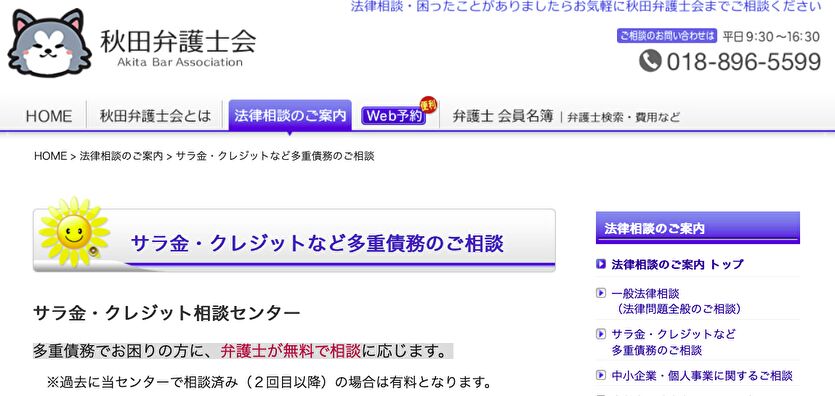
Task: Click the HOME breadcrumb link
Action: (x=51, y=156)
